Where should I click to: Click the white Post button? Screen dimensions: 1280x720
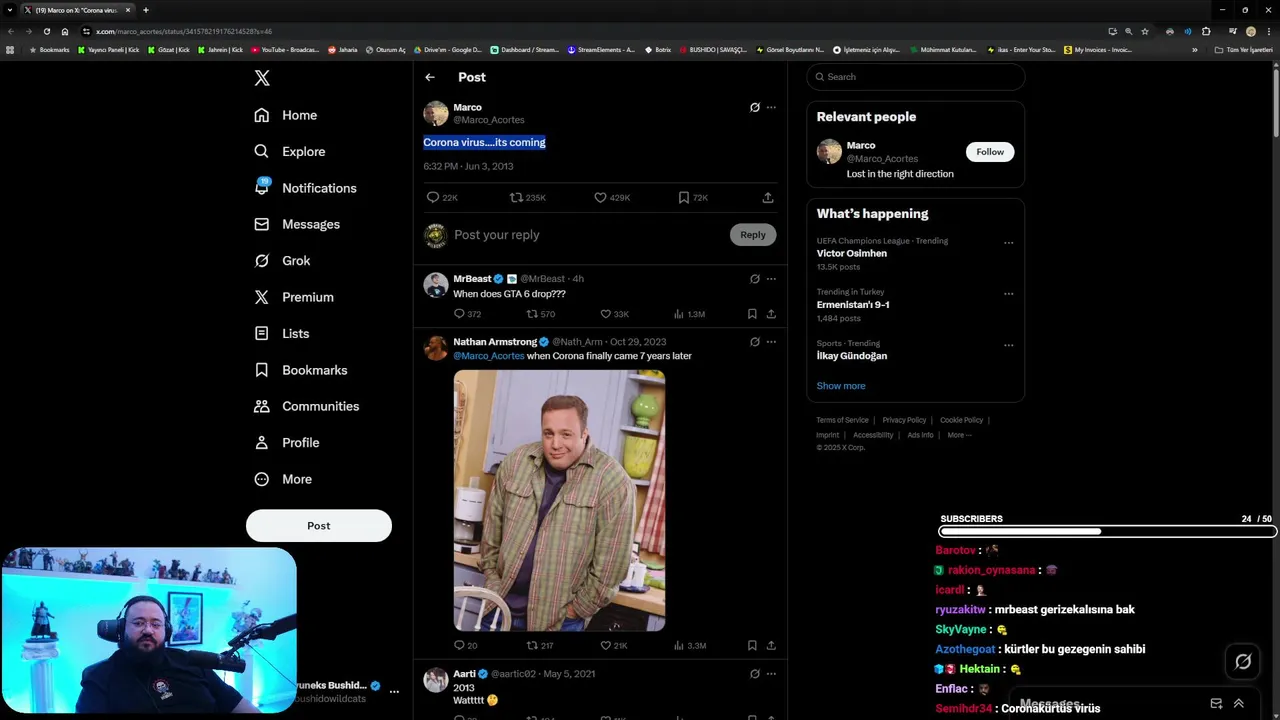click(x=319, y=526)
